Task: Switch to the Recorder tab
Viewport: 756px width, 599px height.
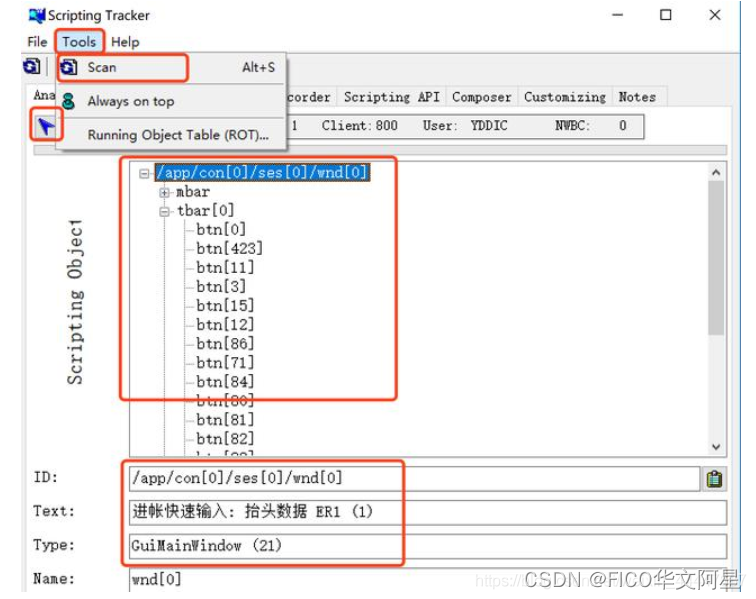Action: [309, 97]
